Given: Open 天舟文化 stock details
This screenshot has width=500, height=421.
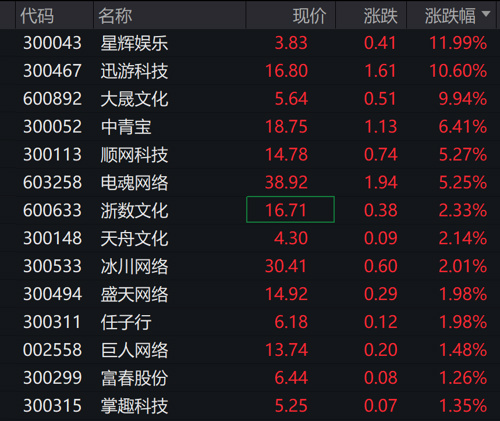Looking at the screenshot, I should pyautogui.click(x=134, y=238).
